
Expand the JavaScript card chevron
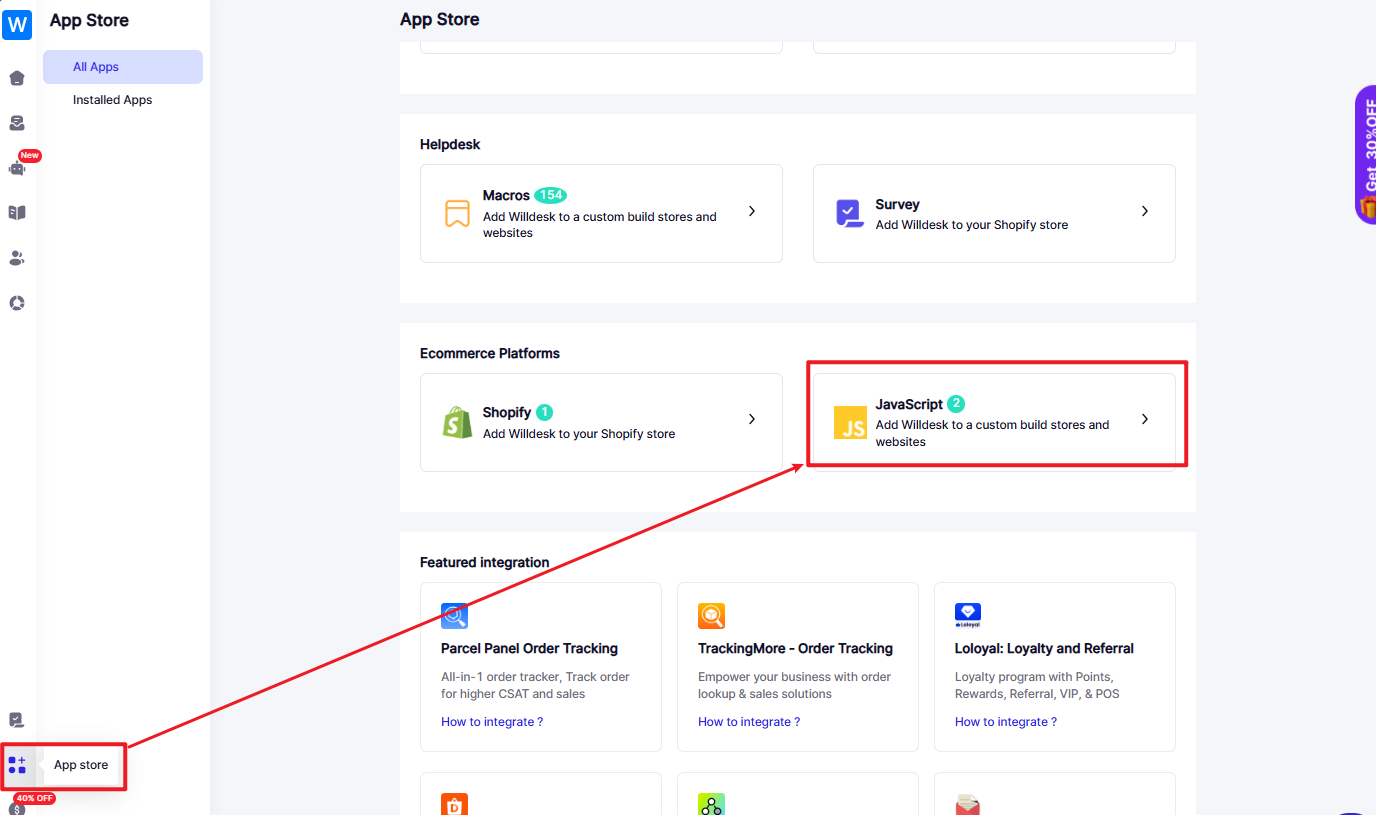pos(1145,420)
